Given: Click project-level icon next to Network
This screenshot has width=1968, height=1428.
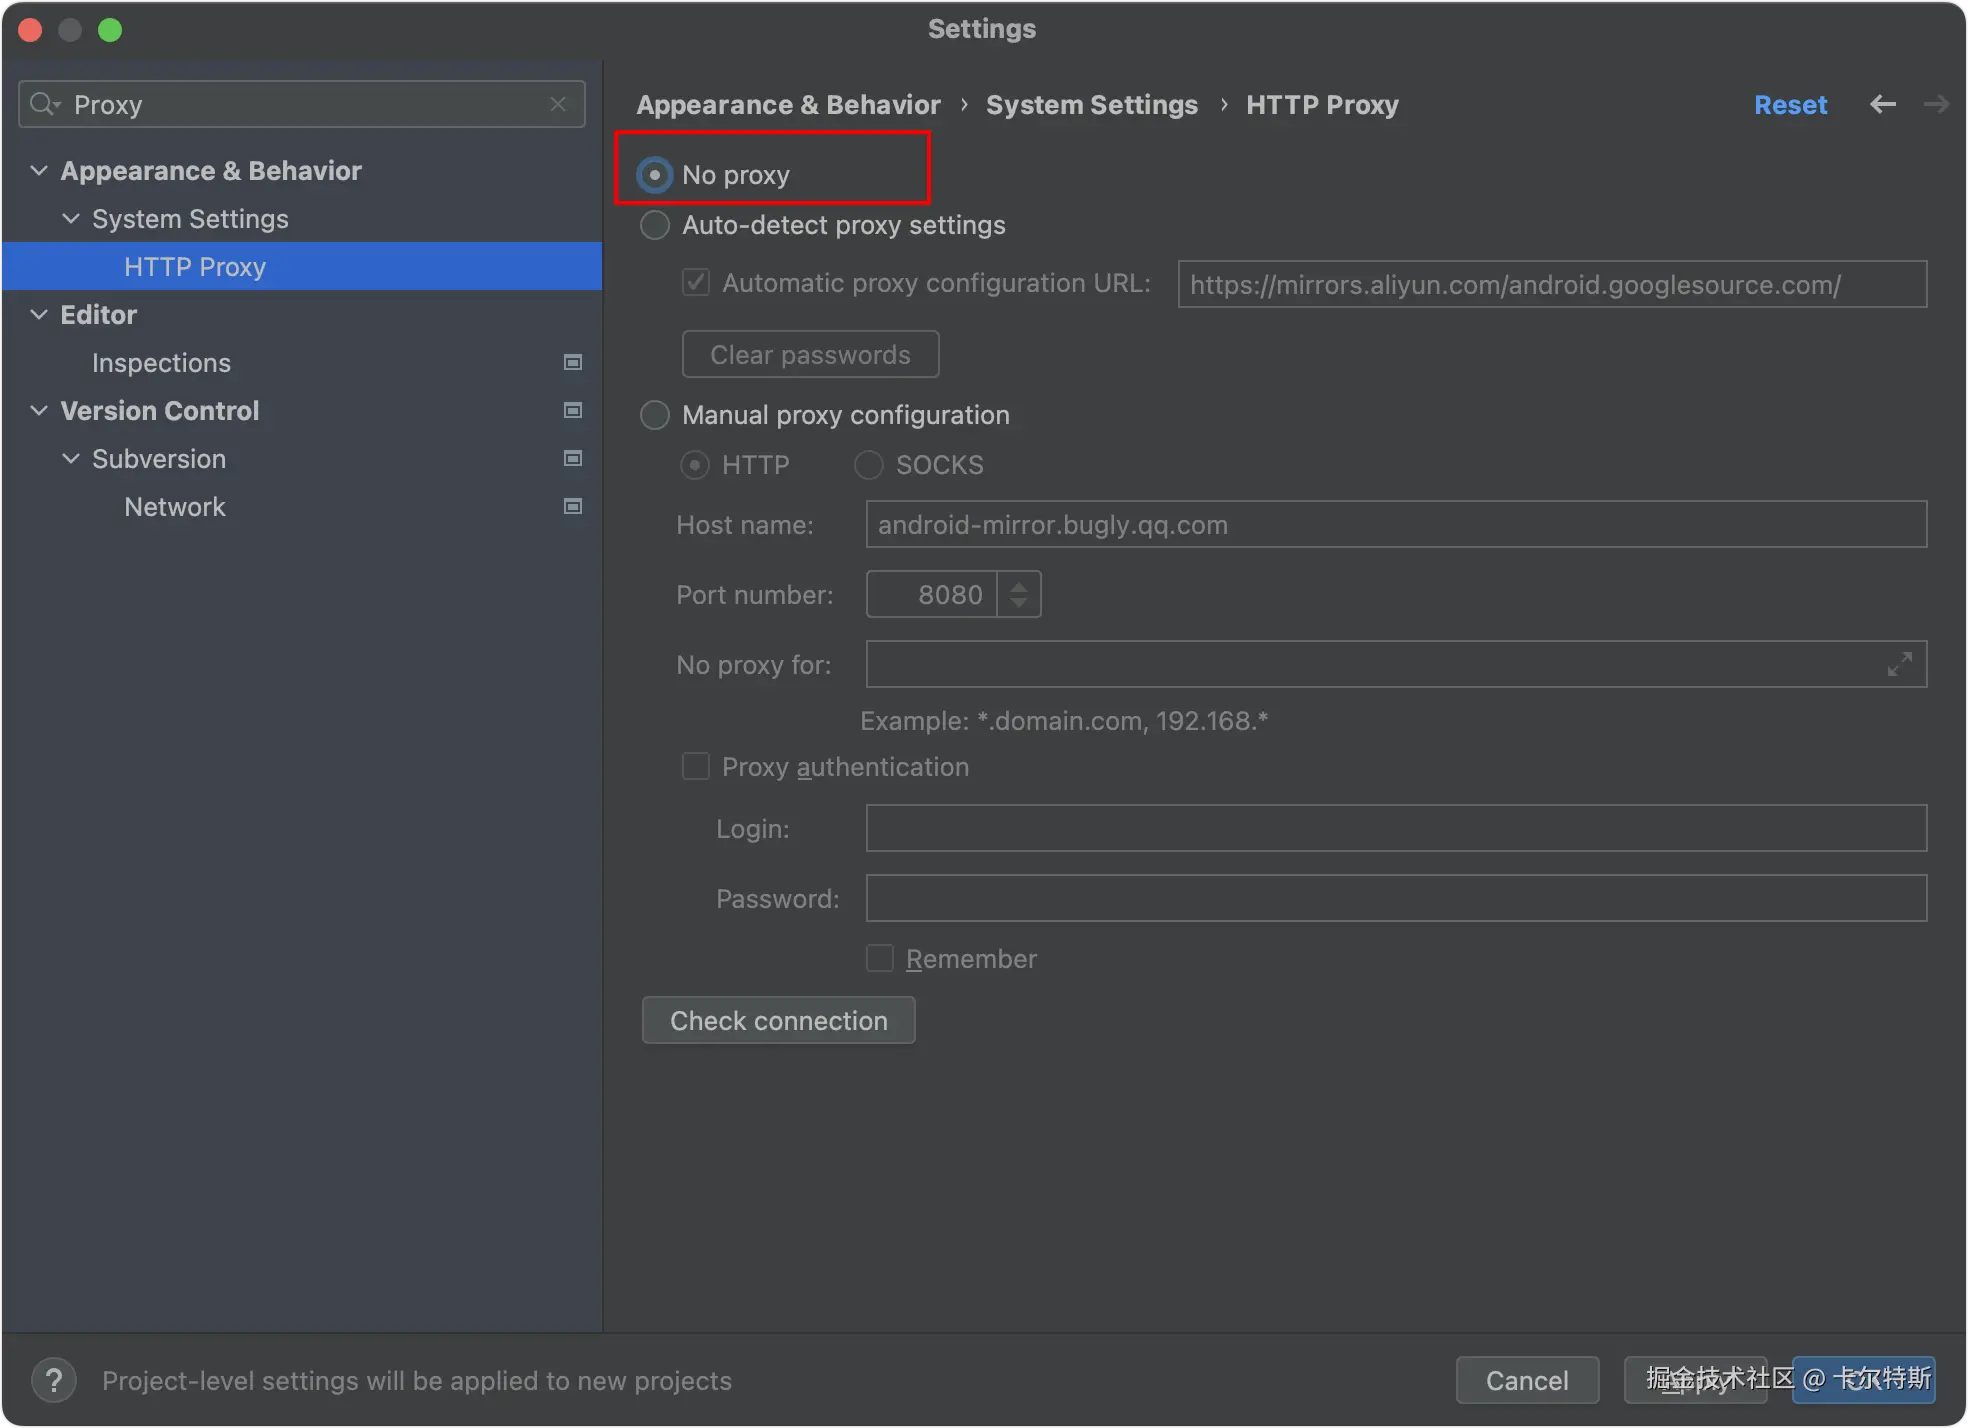Looking at the screenshot, I should [573, 506].
